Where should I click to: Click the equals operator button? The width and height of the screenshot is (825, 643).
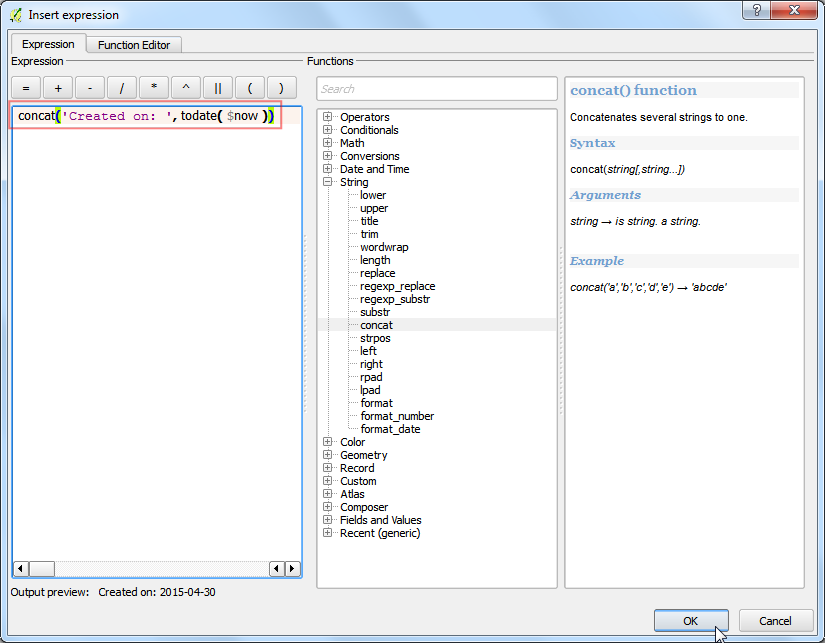(26, 88)
